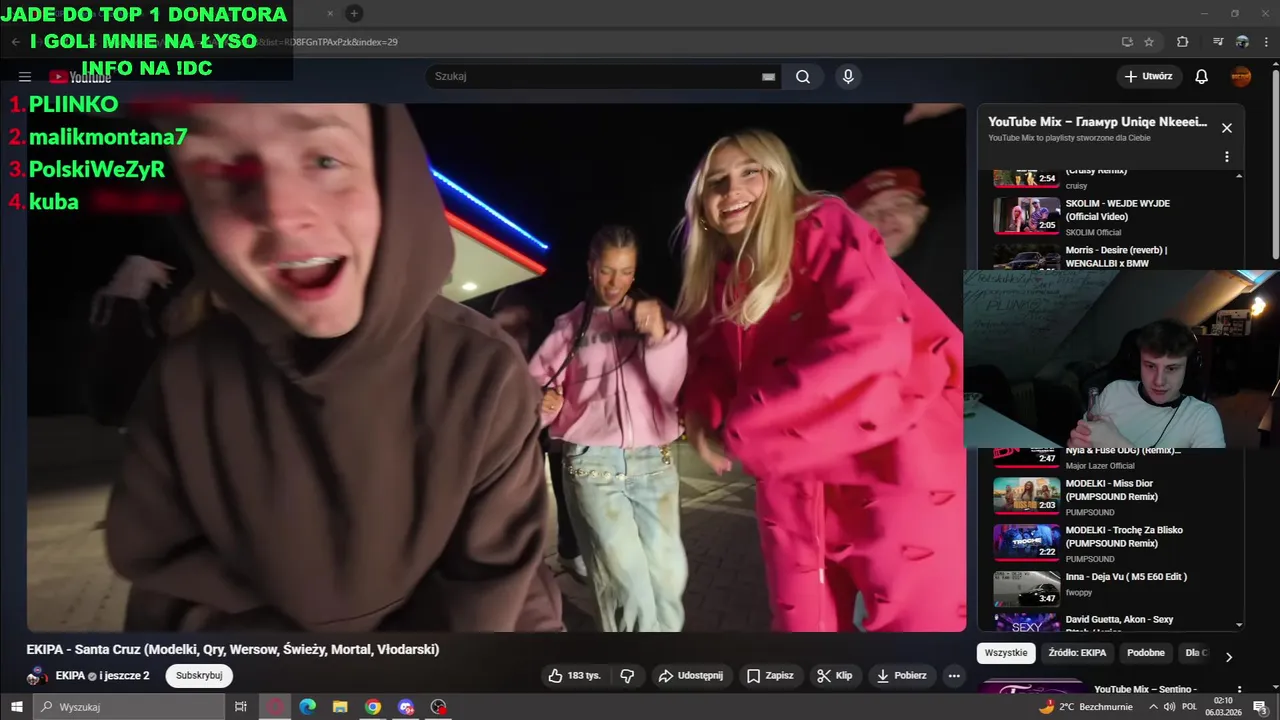Open options for YouTube Mix – Sentino item
The height and width of the screenshot is (720, 1280).
tap(1239, 690)
